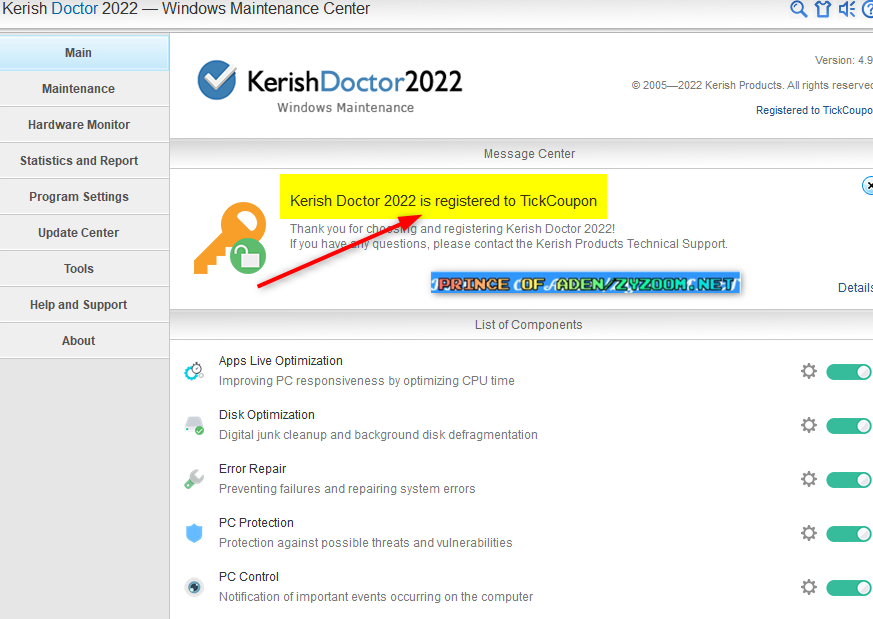Toggle Apps Live Optimization off
The image size is (873, 619).
849,372
